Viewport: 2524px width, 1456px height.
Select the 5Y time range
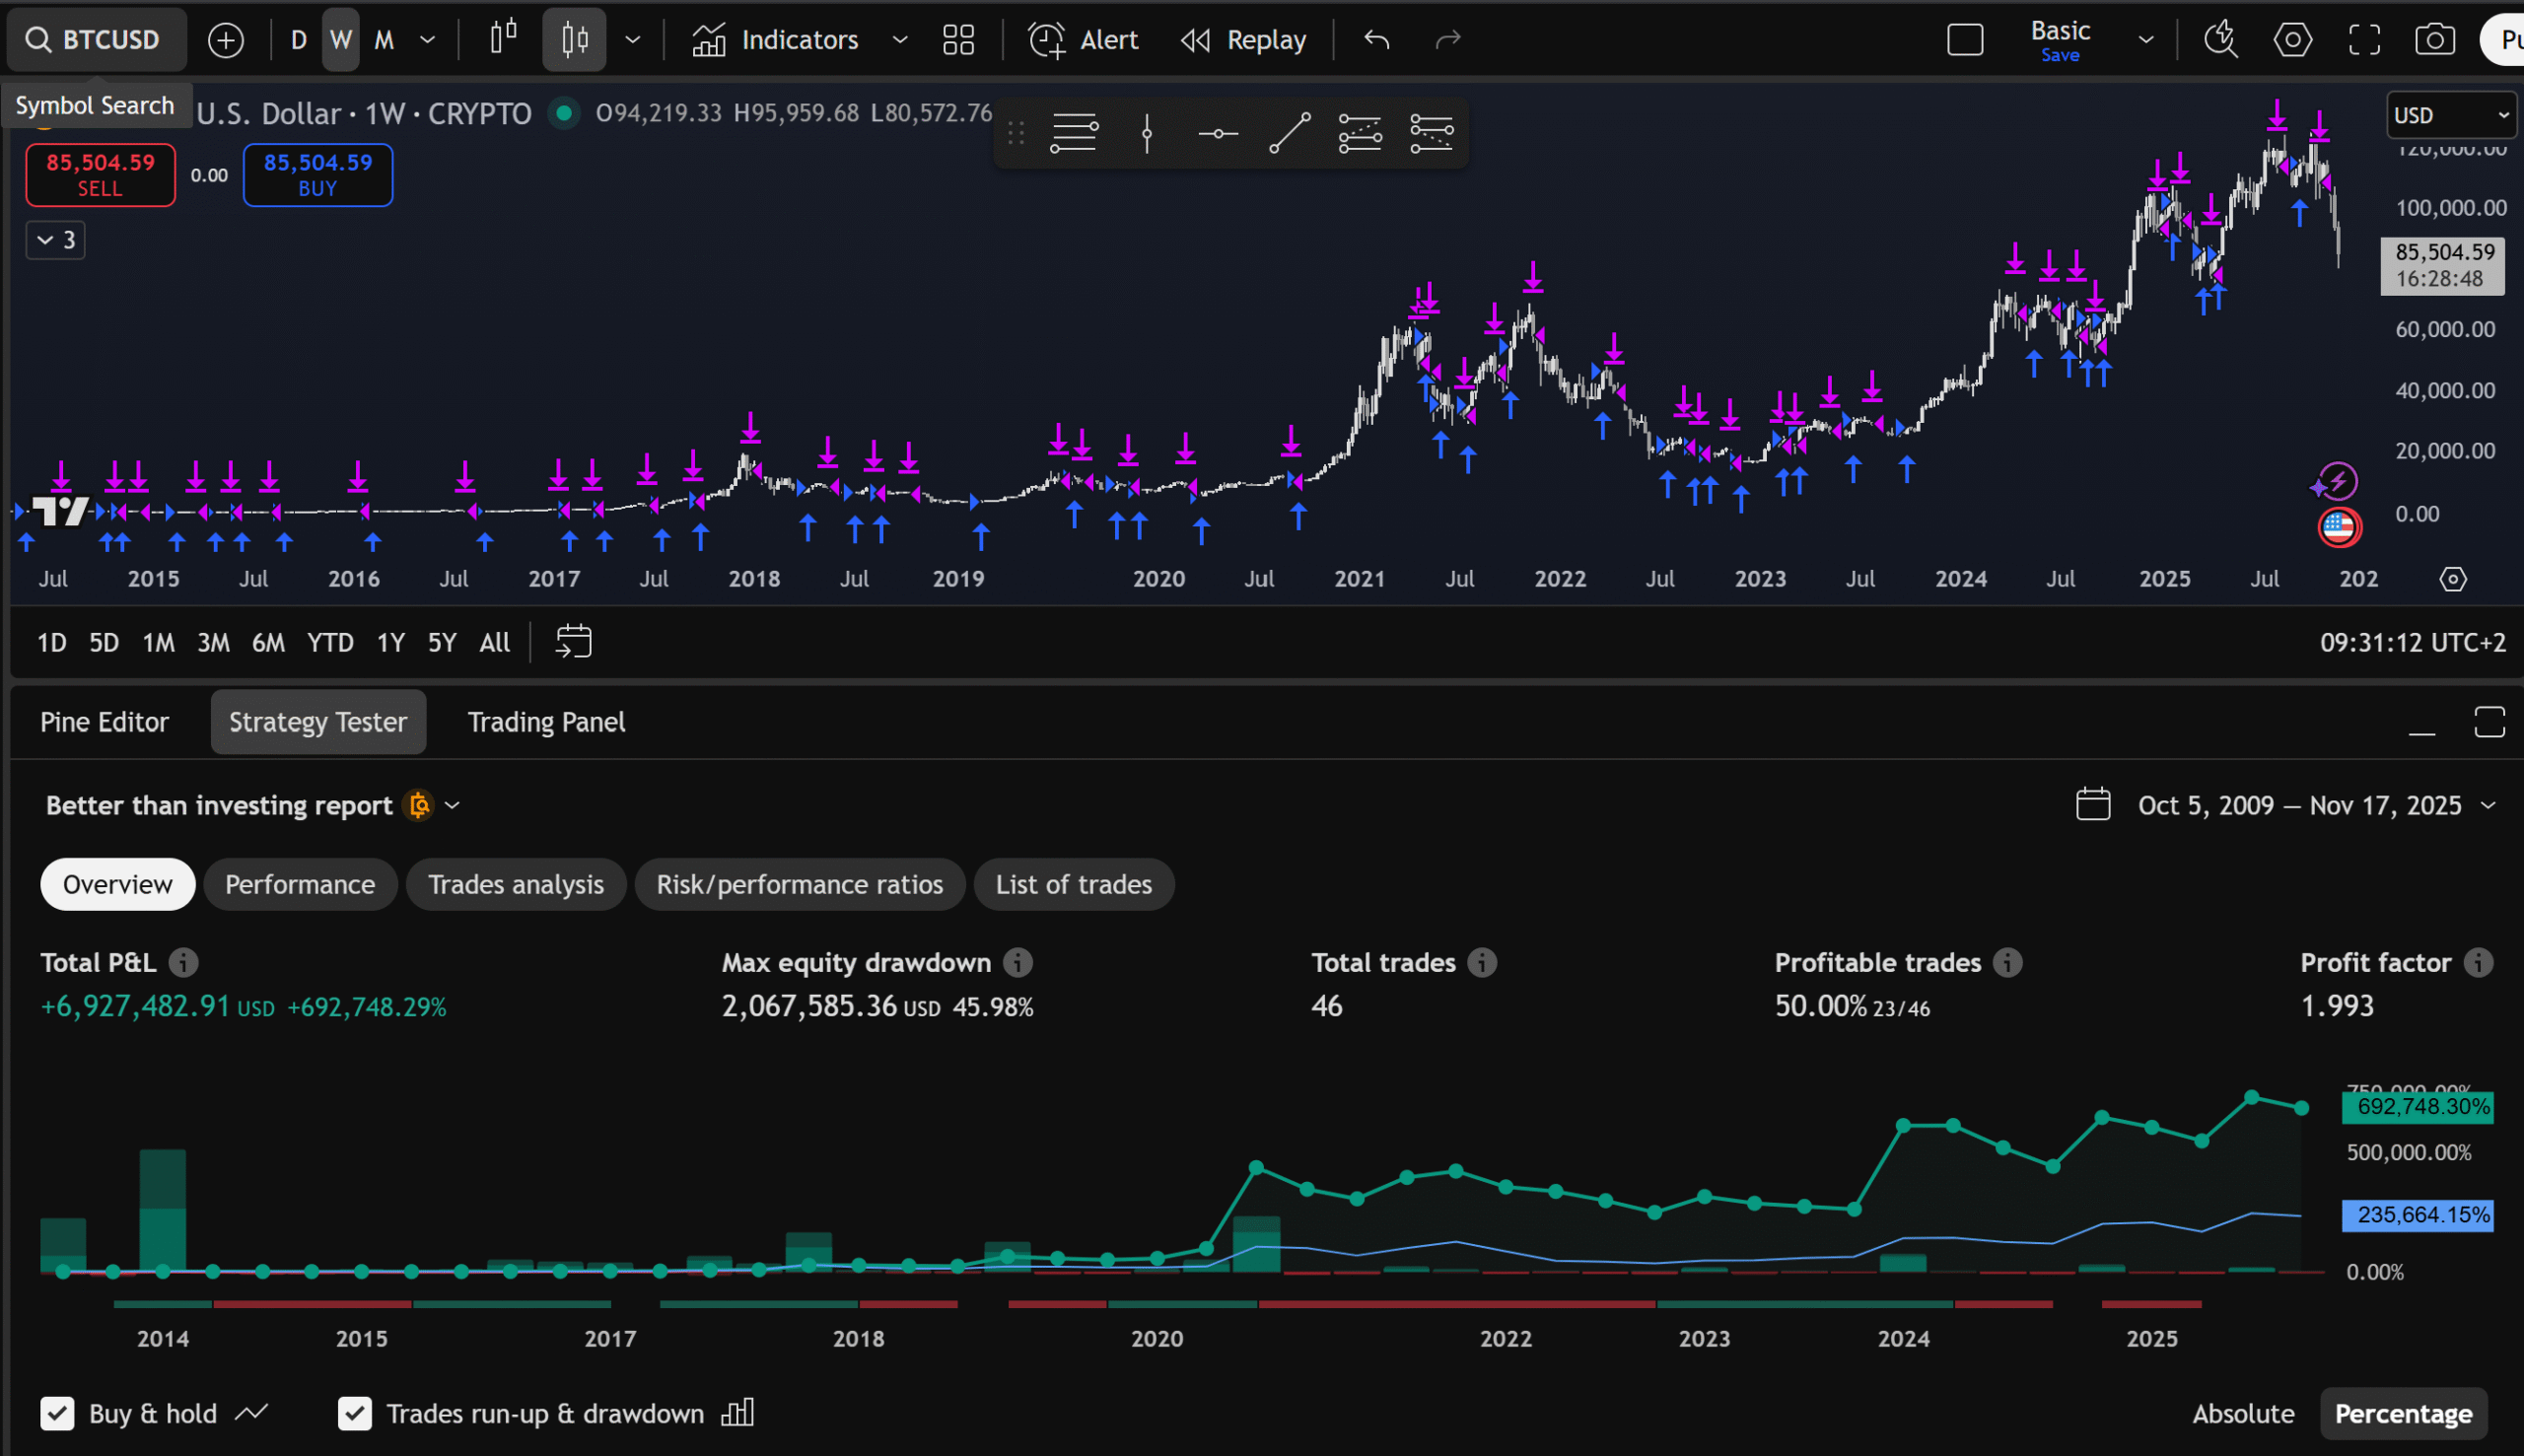point(442,642)
